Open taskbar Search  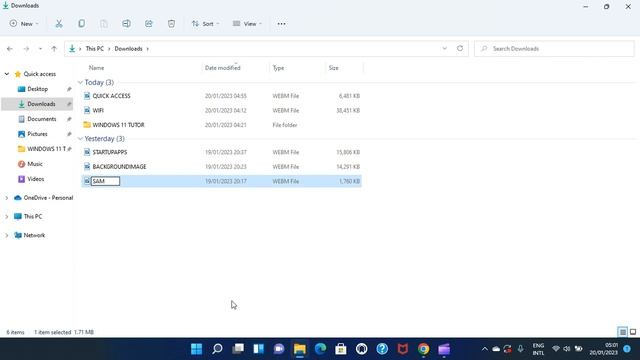(x=217, y=349)
